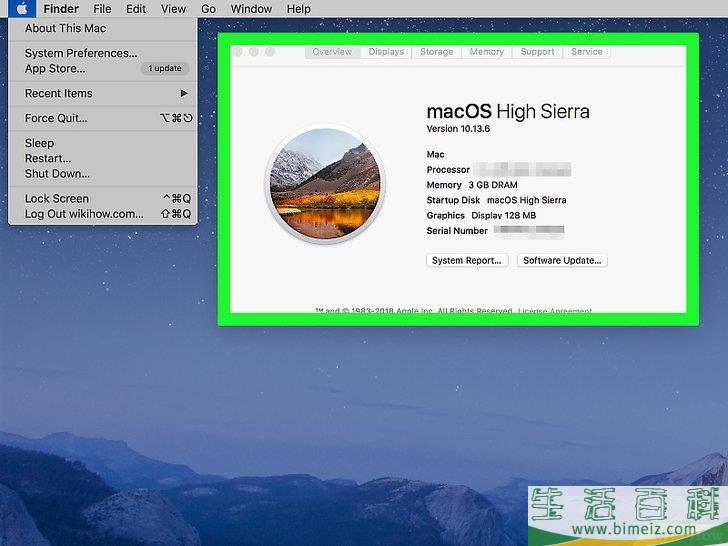Open the Apple menu icon
The image size is (728, 546).
[22, 8]
